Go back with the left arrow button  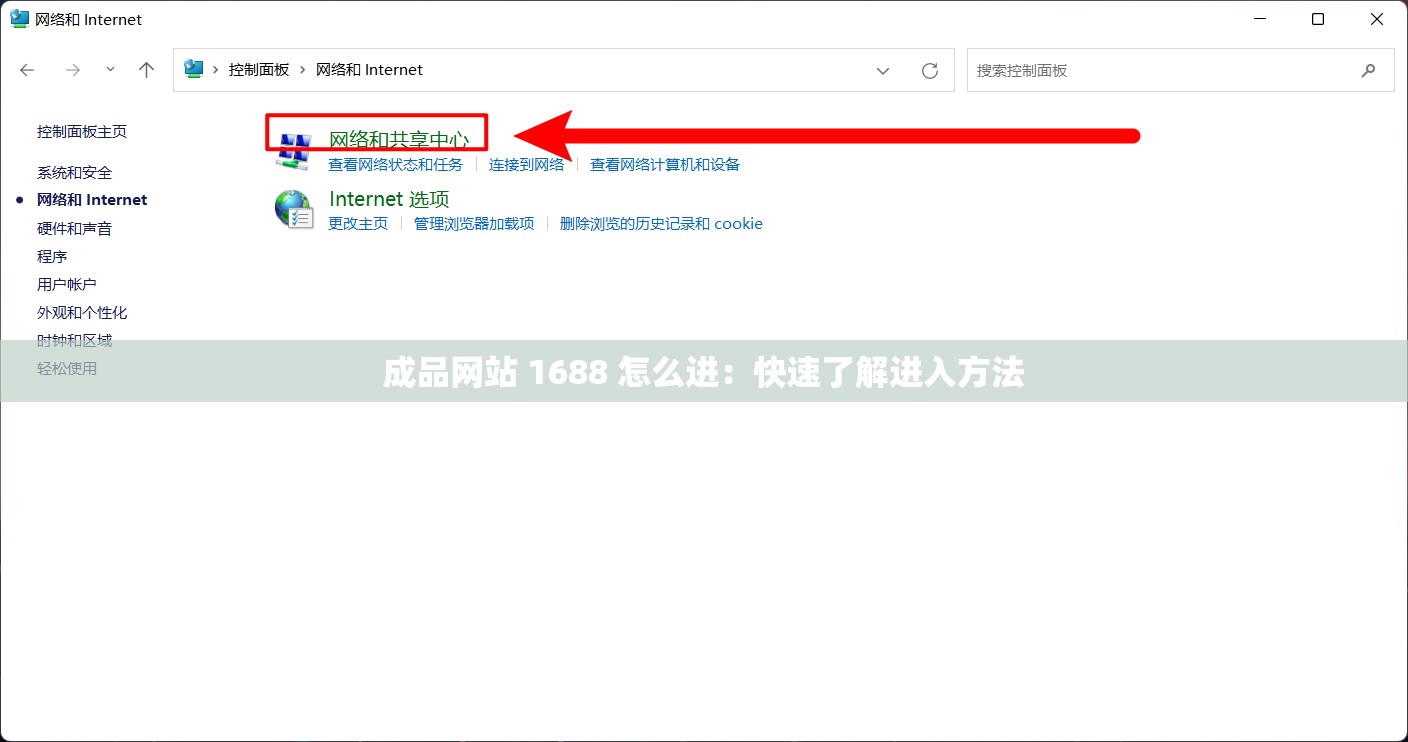click(x=27, y=70)
